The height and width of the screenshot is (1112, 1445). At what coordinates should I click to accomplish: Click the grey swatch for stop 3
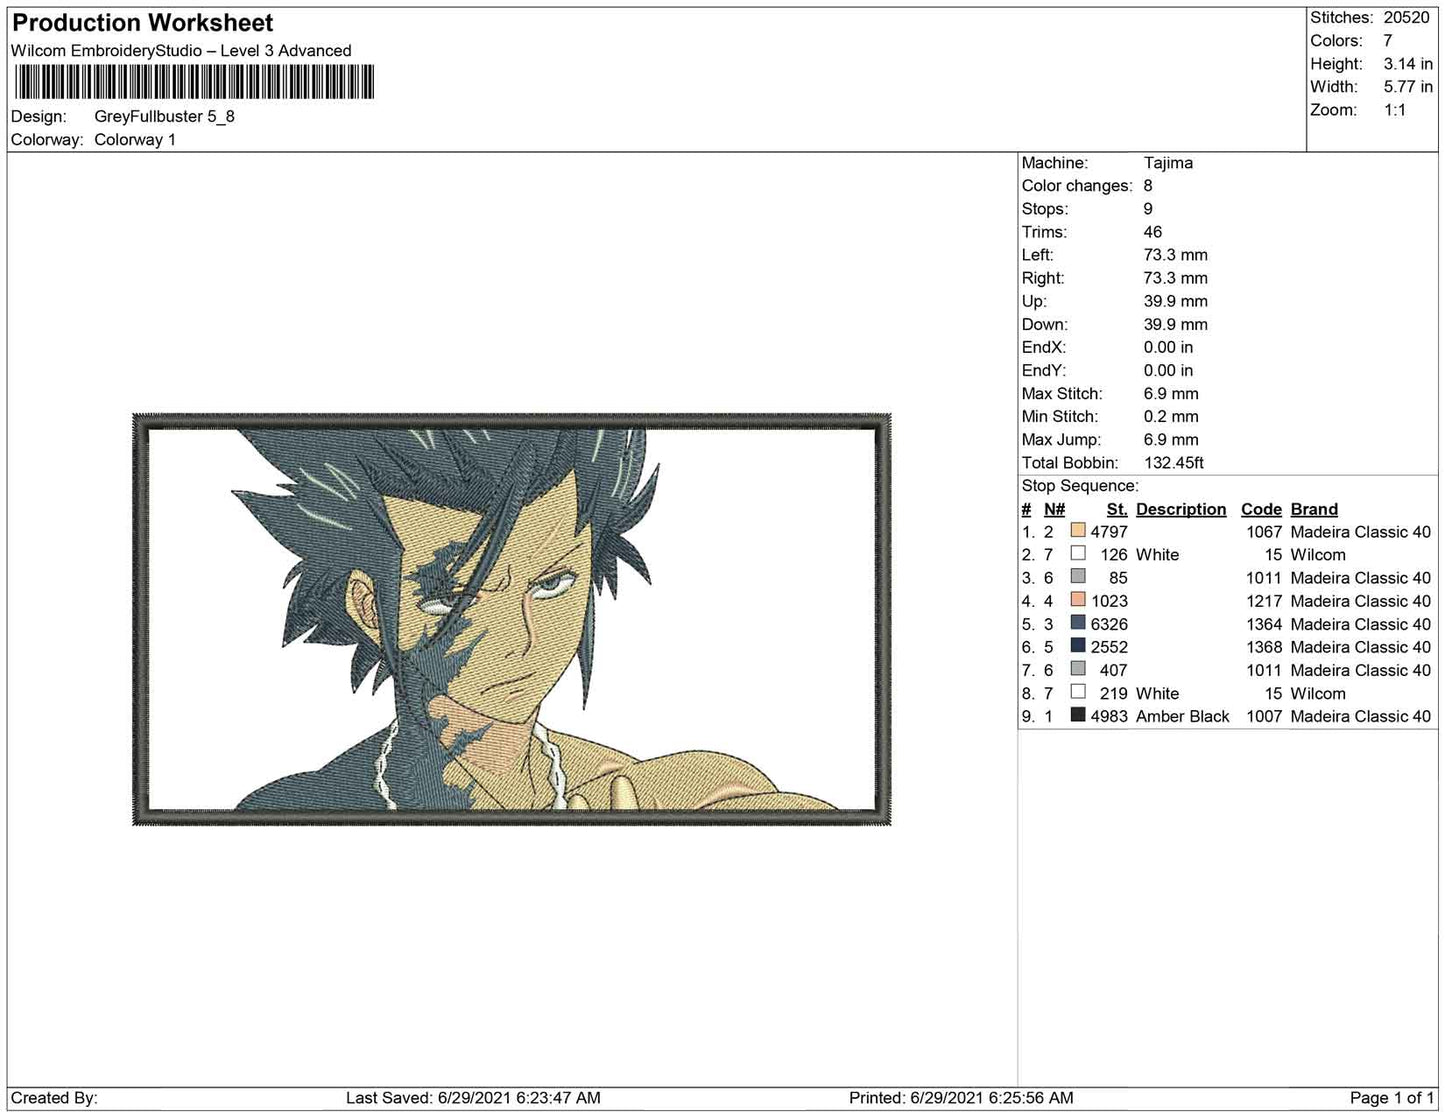coord(1078,577)
